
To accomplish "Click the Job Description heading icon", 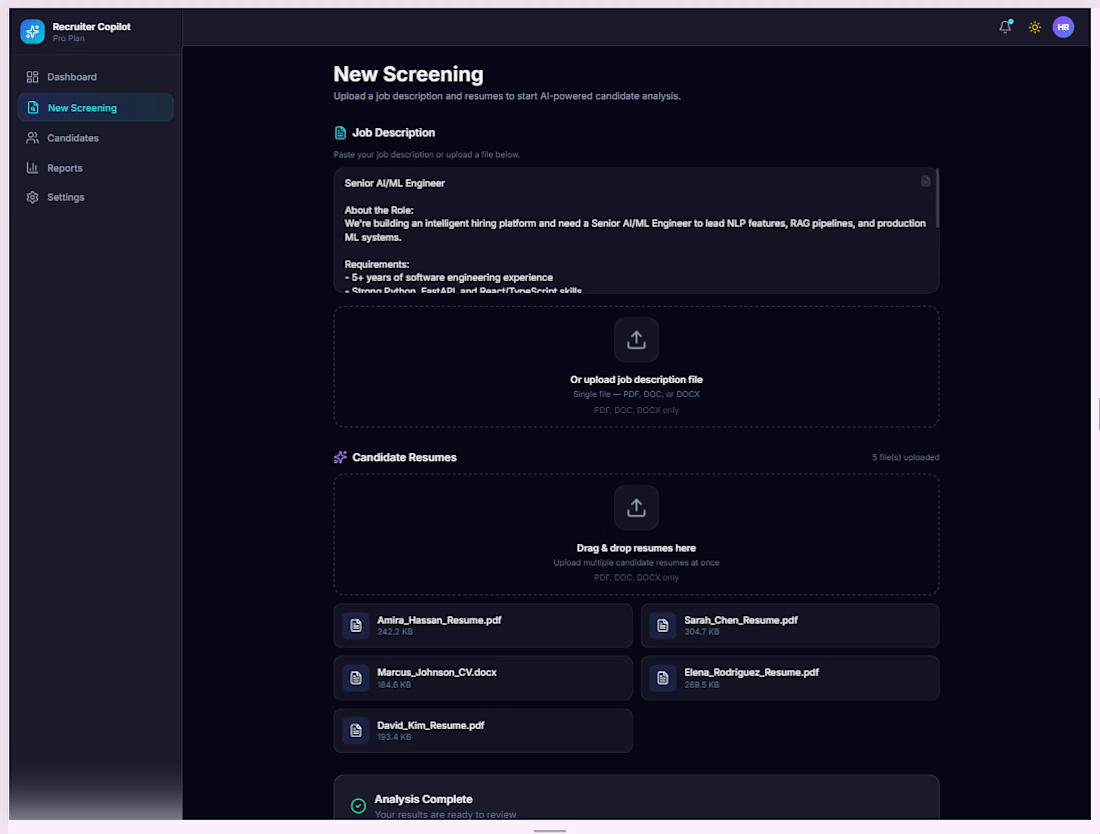I will coord(340,133).
